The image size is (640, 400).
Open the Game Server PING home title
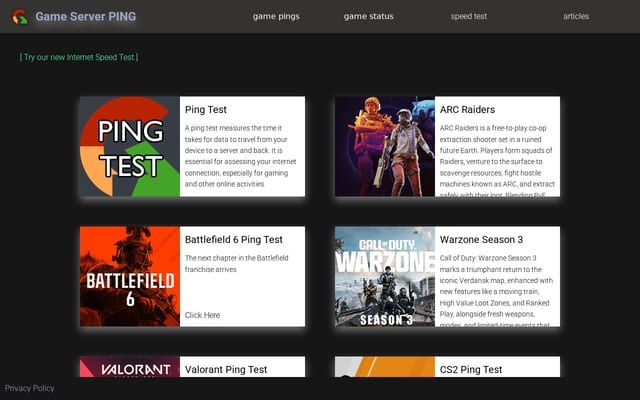(x=86, y=16)
